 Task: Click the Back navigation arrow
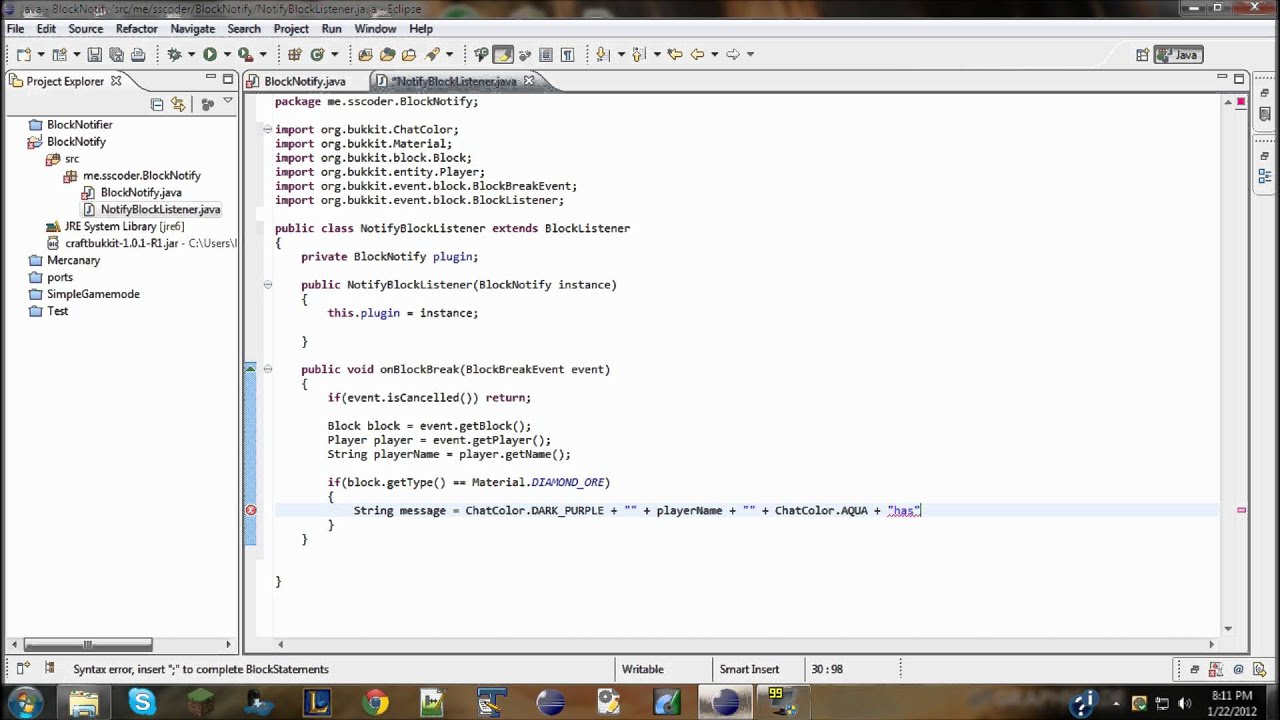[697, 55]
